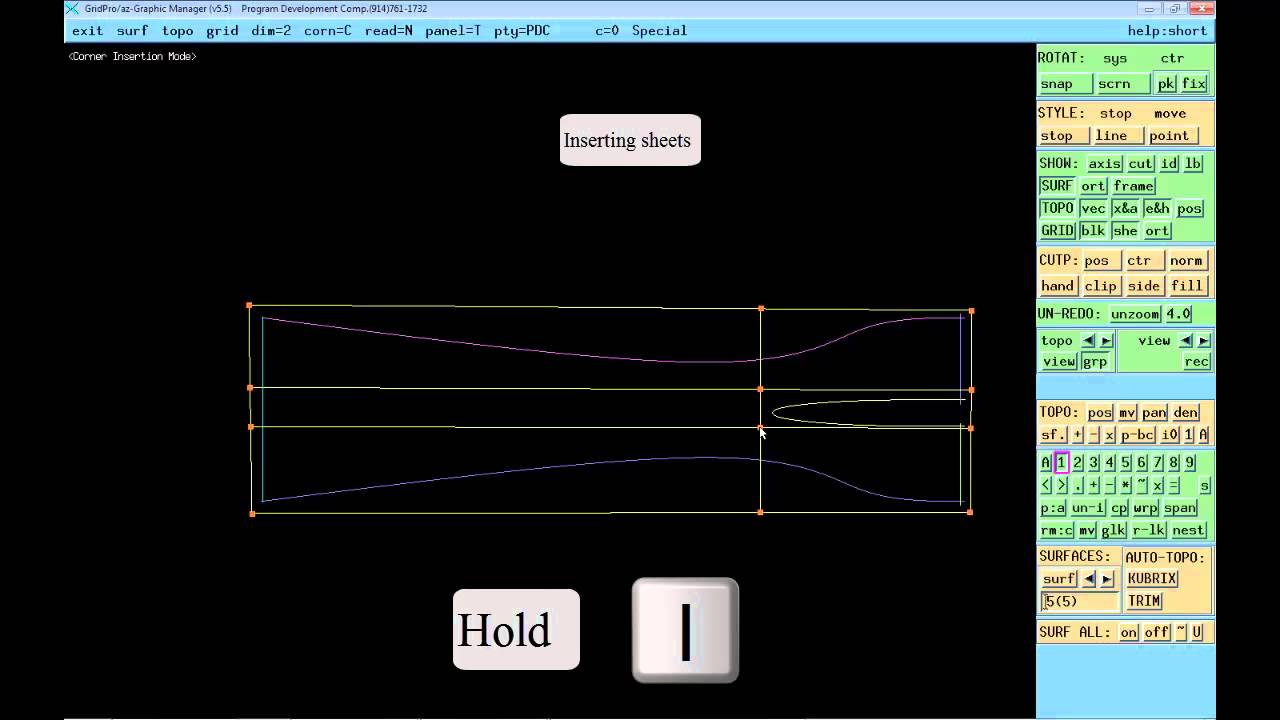Click the s button in group panel
The height and width of the screenshot is (720, 1280).
[x=1204, y=485]
